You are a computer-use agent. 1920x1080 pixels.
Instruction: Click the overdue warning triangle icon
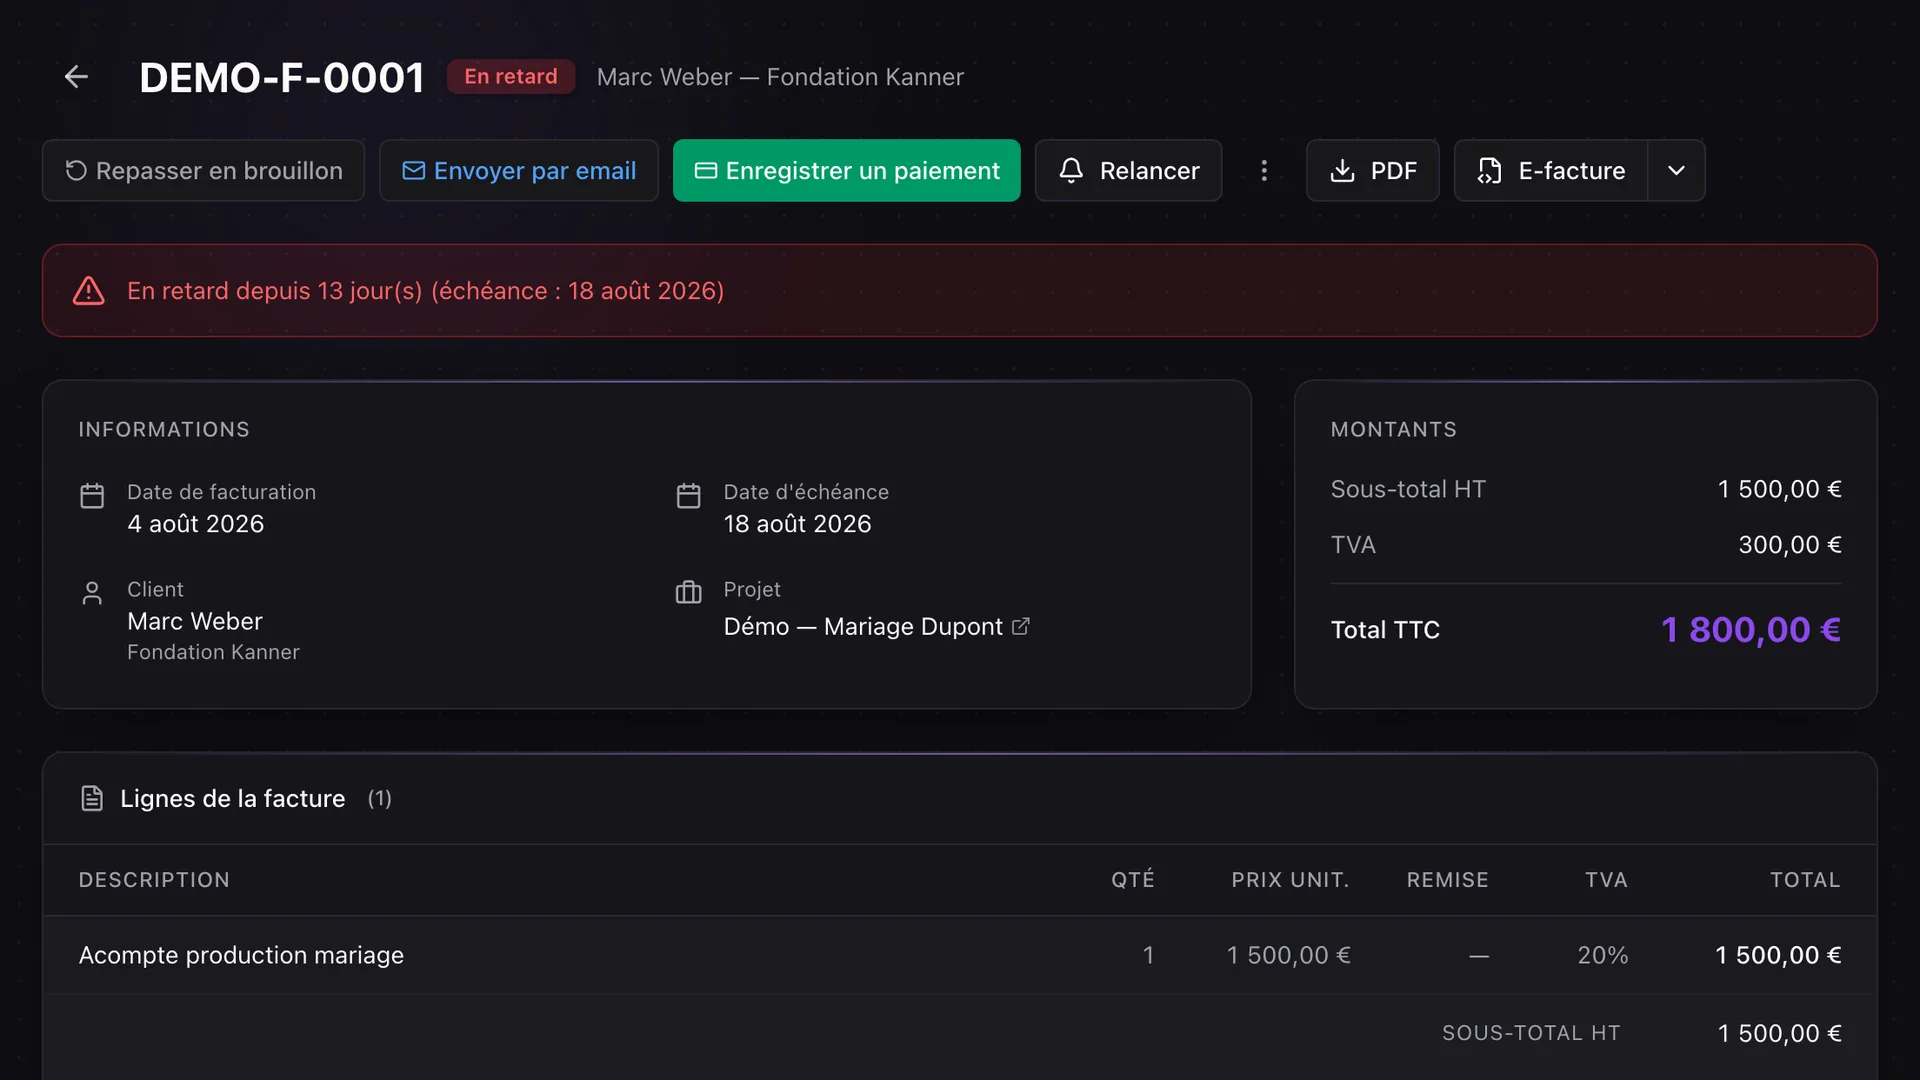point(89,291)
